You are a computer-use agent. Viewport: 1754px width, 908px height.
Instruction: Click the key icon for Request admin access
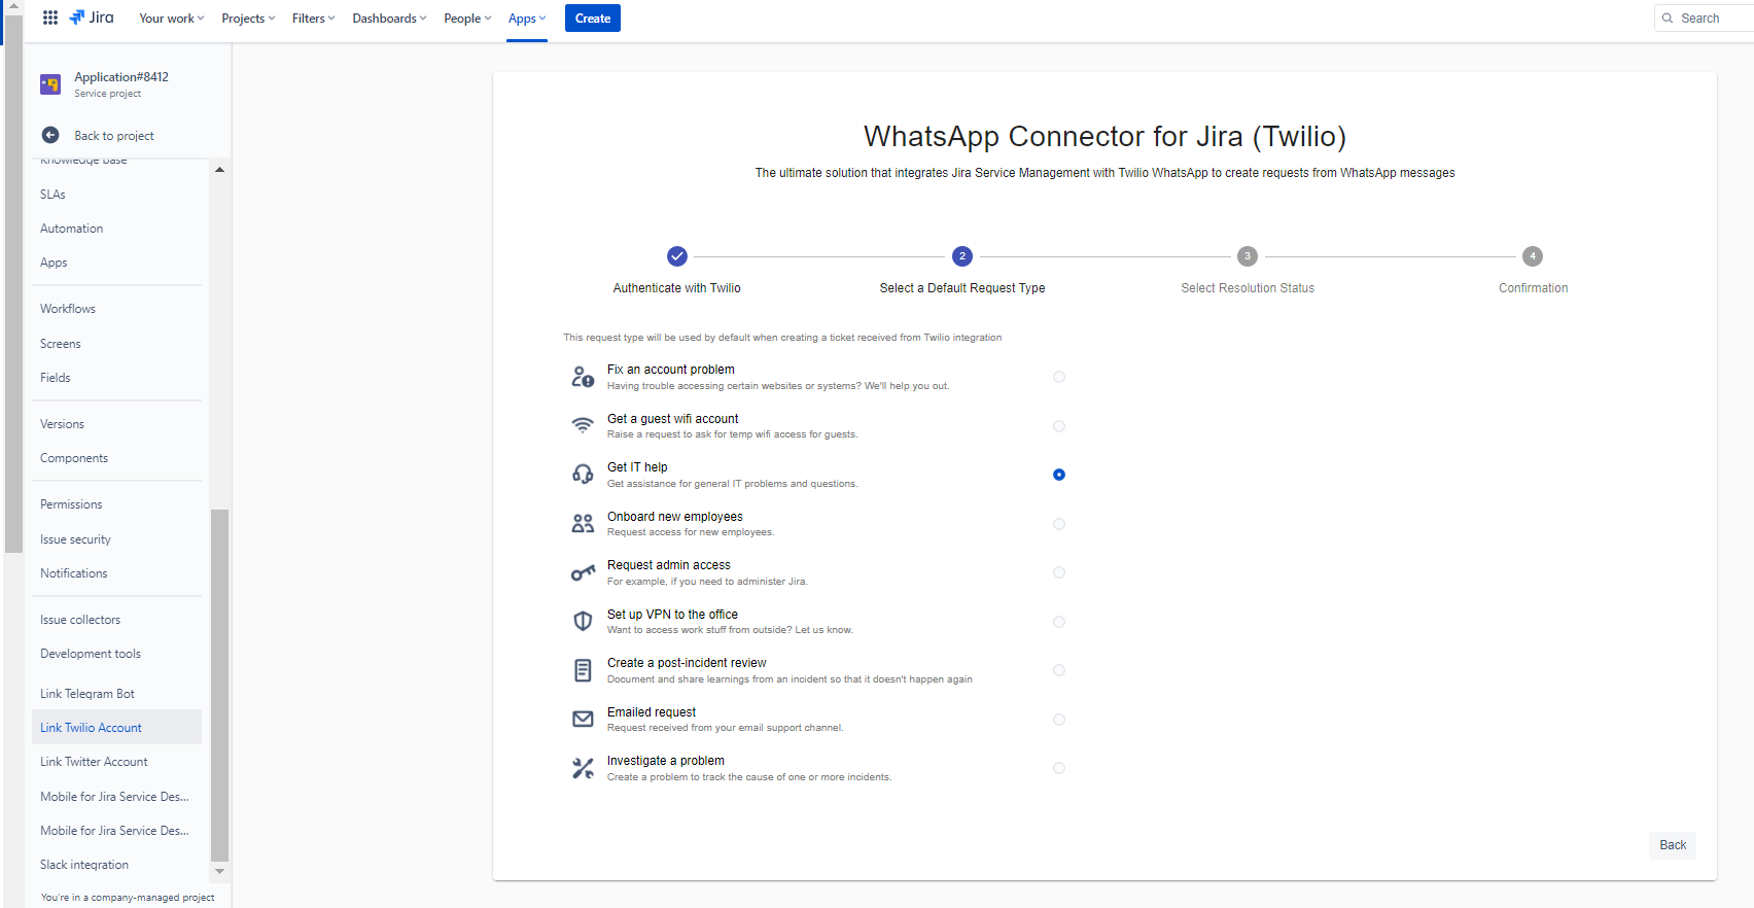(x=582, y=572)
